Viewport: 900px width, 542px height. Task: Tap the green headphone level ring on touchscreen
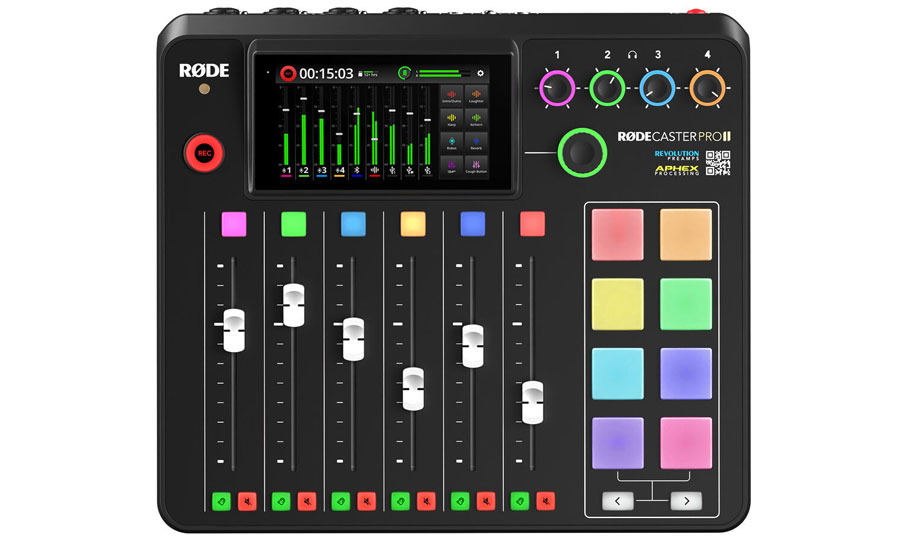(405, 73)
